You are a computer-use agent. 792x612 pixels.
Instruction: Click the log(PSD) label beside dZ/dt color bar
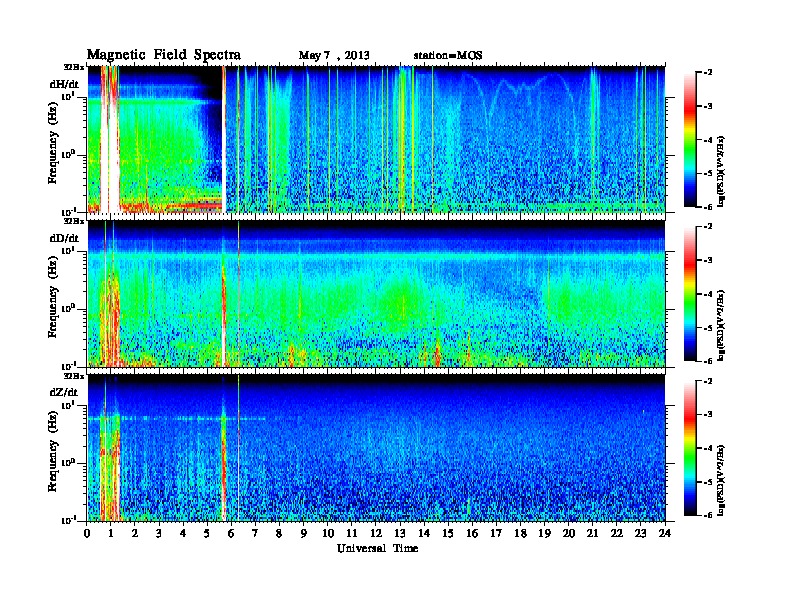722,481
